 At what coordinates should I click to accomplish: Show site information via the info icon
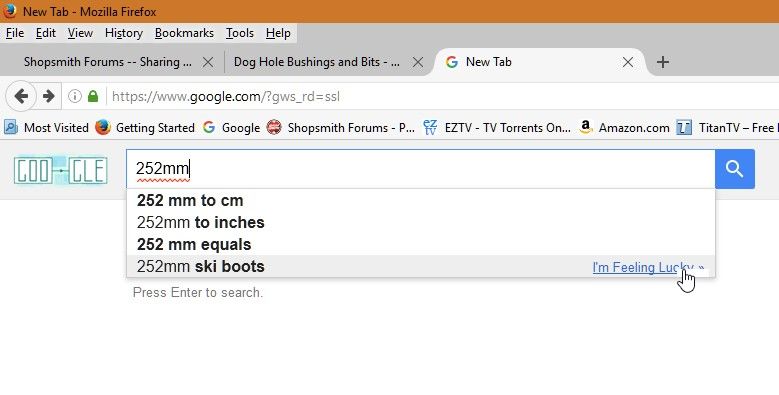pyautogui.click(x=75, y=96)
